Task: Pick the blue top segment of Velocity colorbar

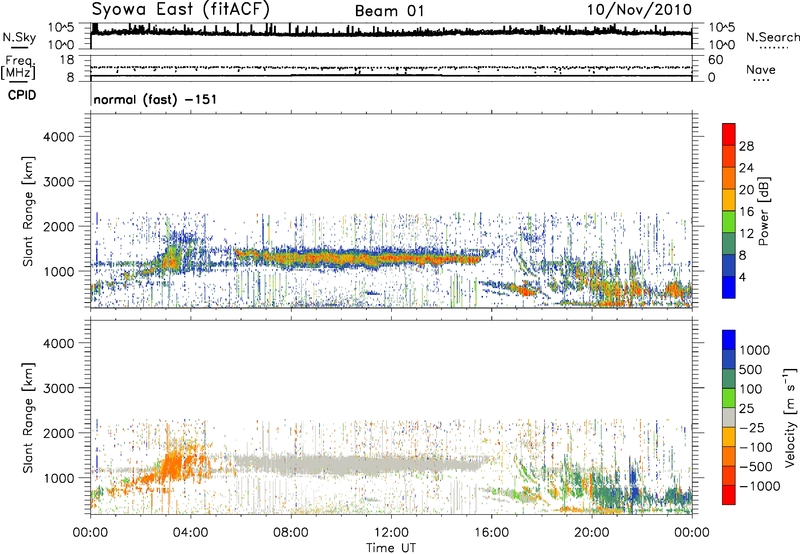Action: [x=729, y=340]
